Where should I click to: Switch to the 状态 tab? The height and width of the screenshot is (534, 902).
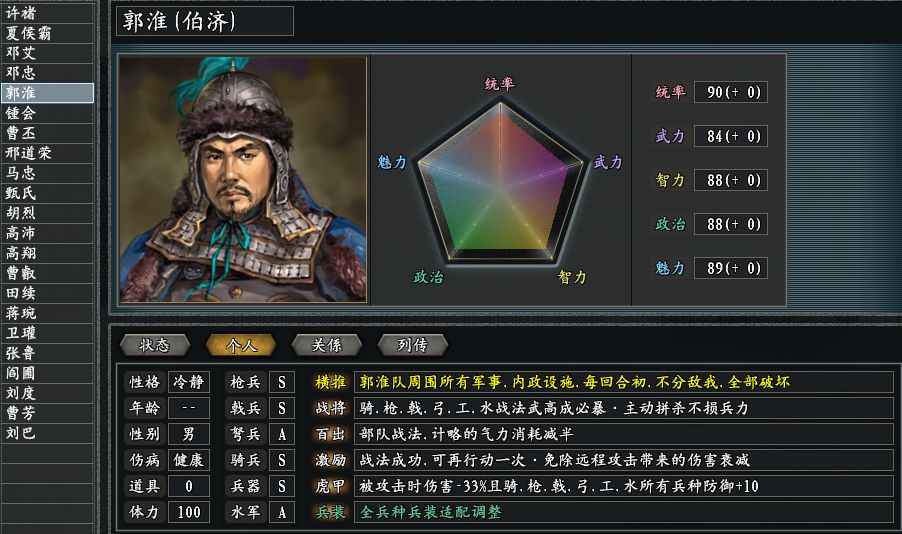(154, 345)
